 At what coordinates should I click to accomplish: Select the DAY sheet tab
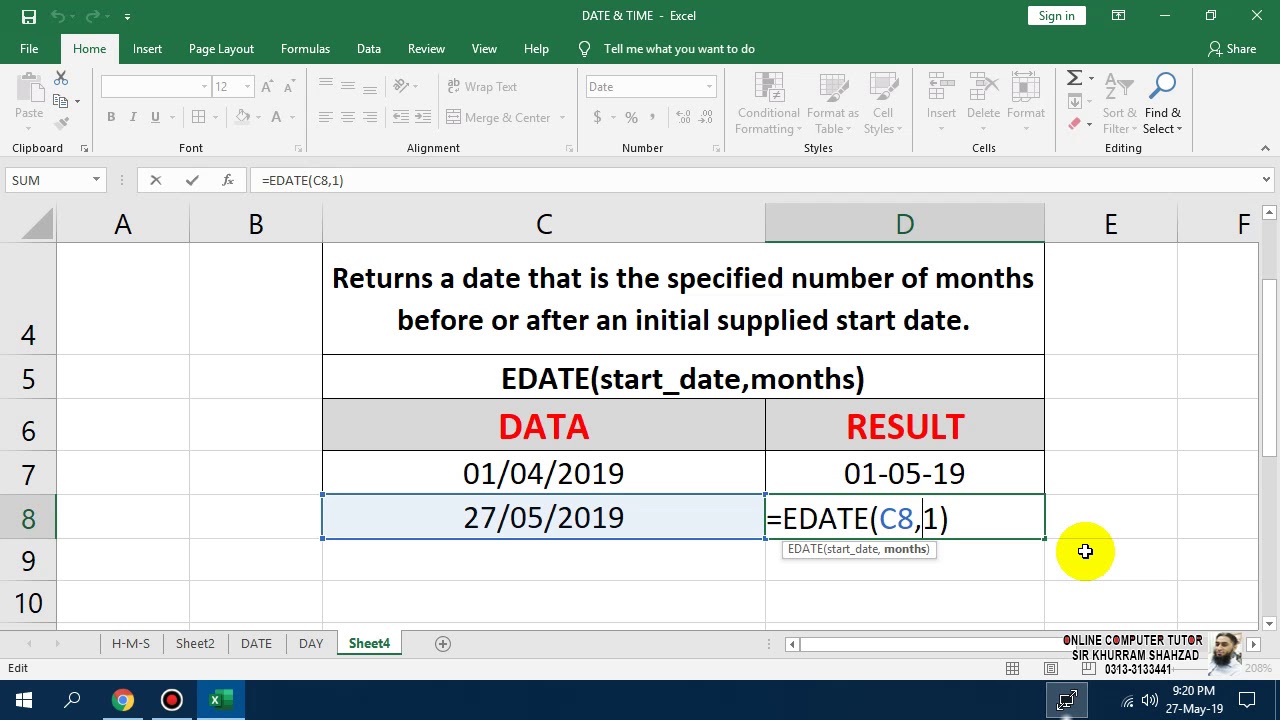[x=311, y=644]
